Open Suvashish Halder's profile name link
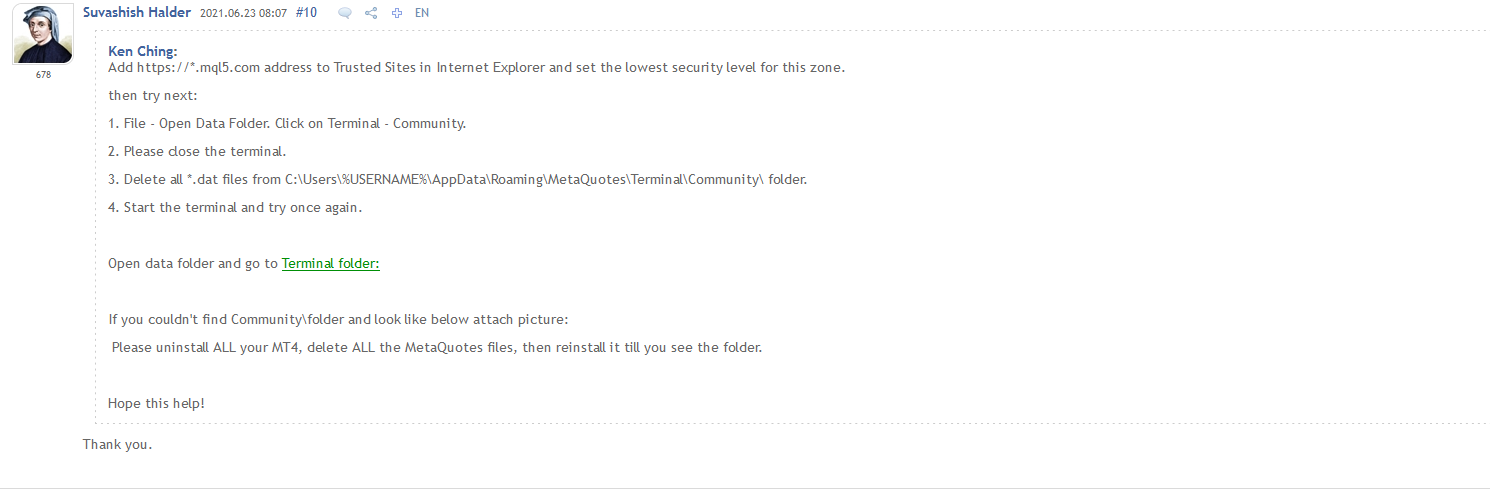Image resolution: width=1490 pixels, height=492 pixels. point(137,13)
